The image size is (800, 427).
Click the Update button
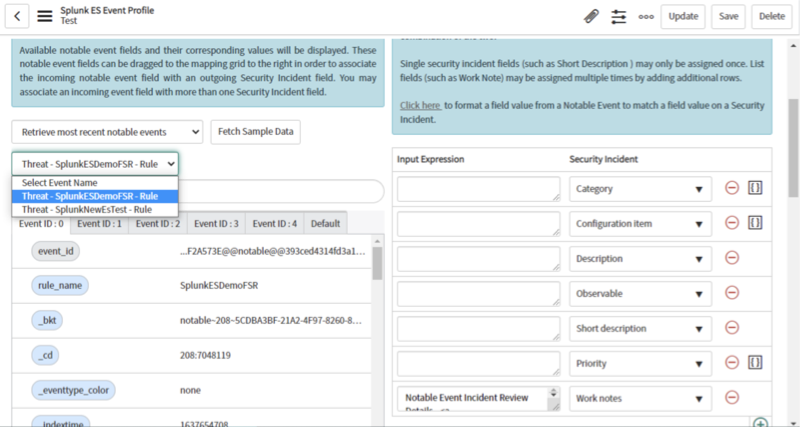tap(683, 16)
